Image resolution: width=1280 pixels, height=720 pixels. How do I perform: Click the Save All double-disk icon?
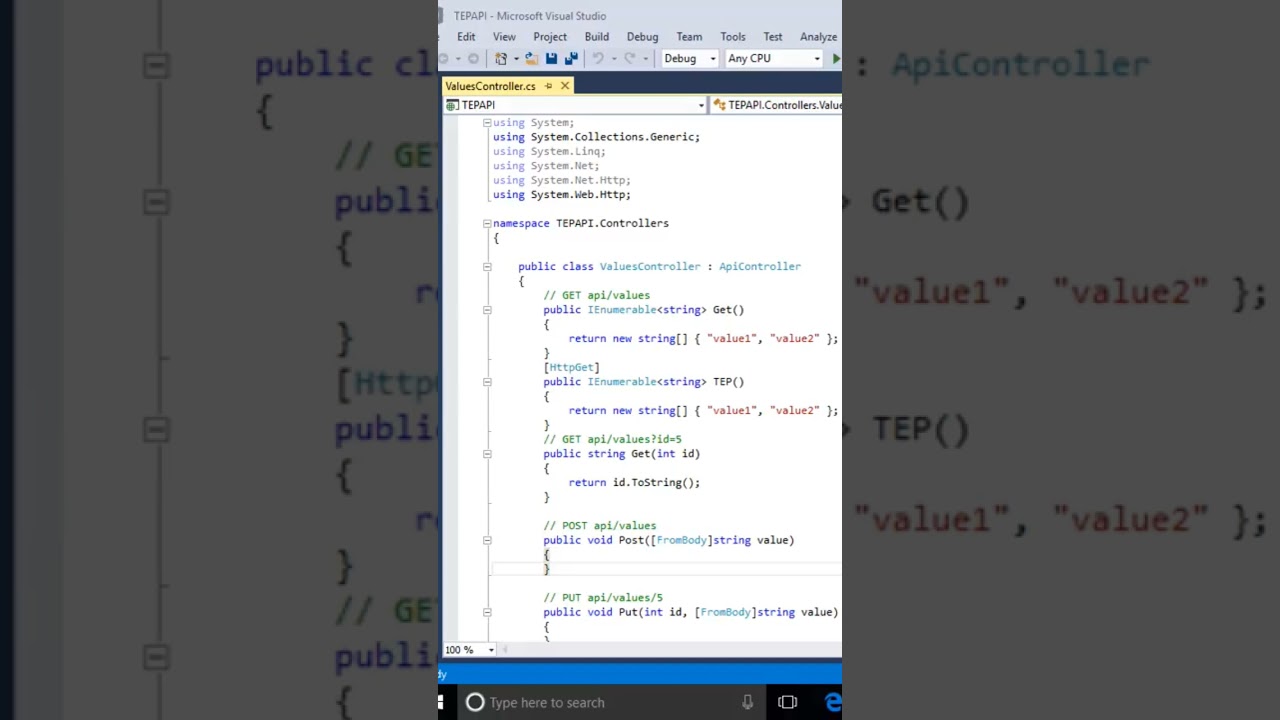pos(571,59)
